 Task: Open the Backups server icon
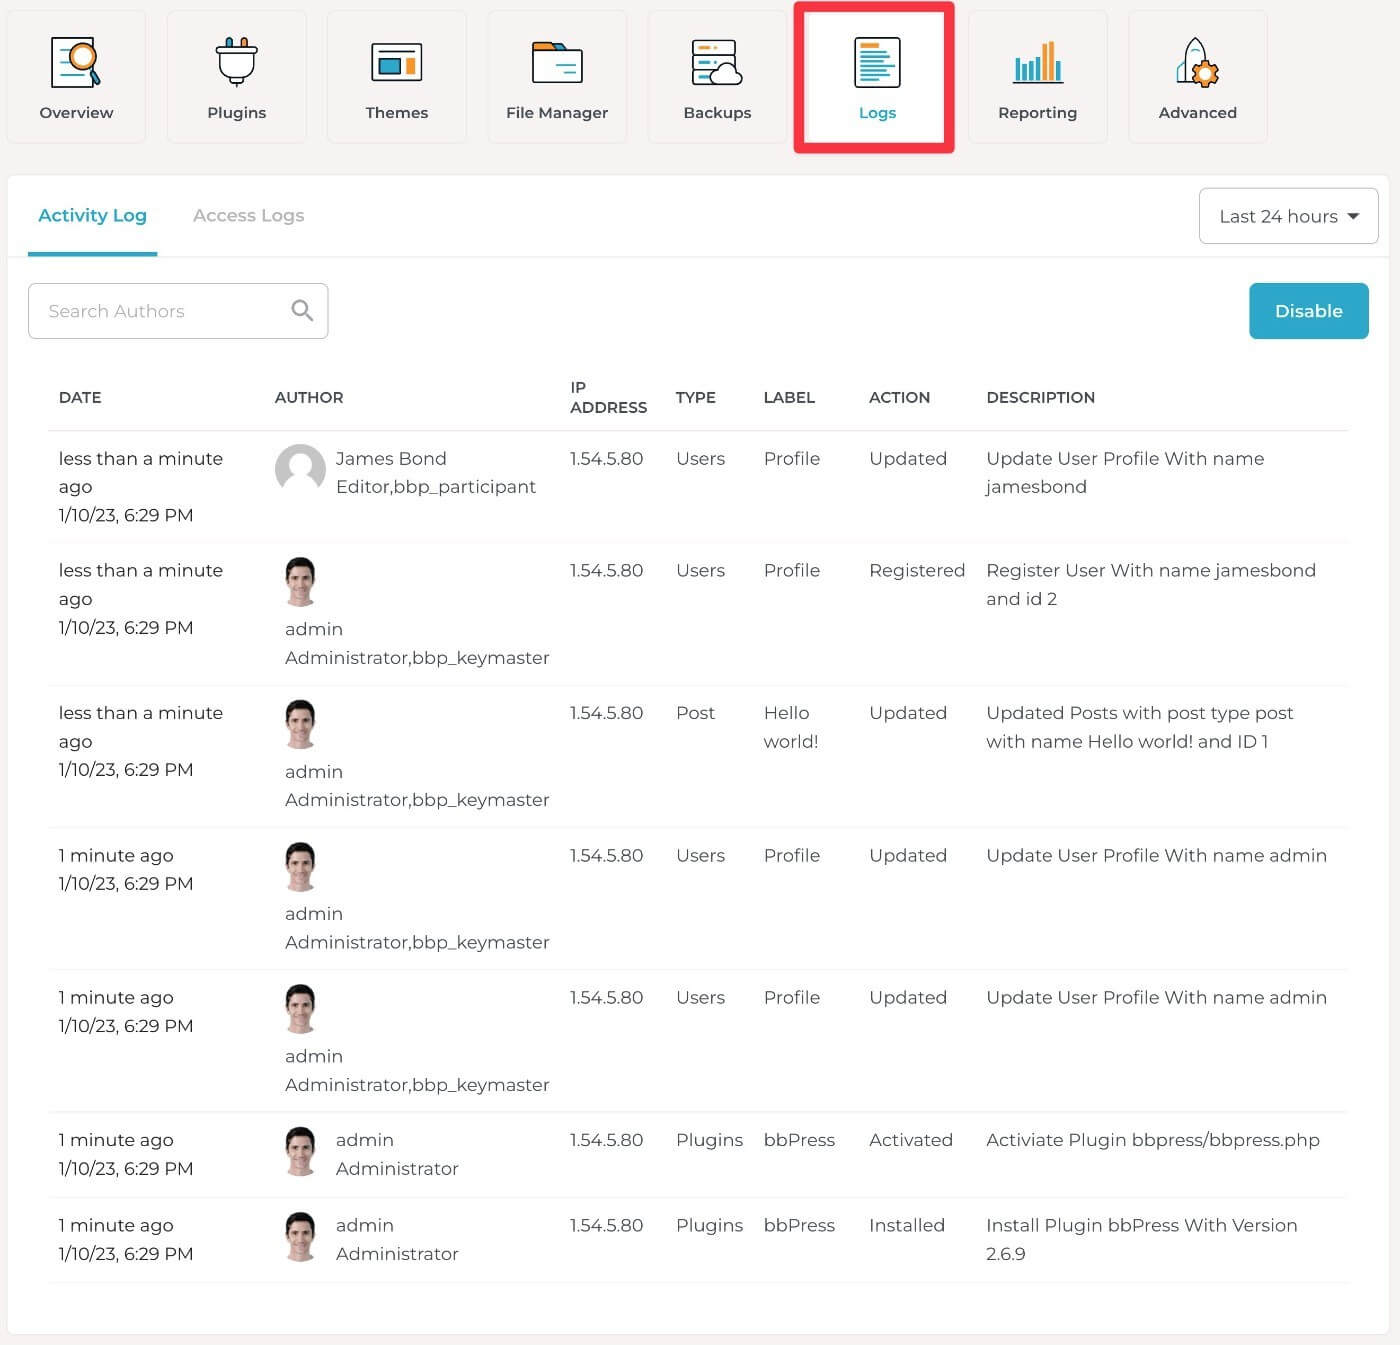(x=717, y=62)
